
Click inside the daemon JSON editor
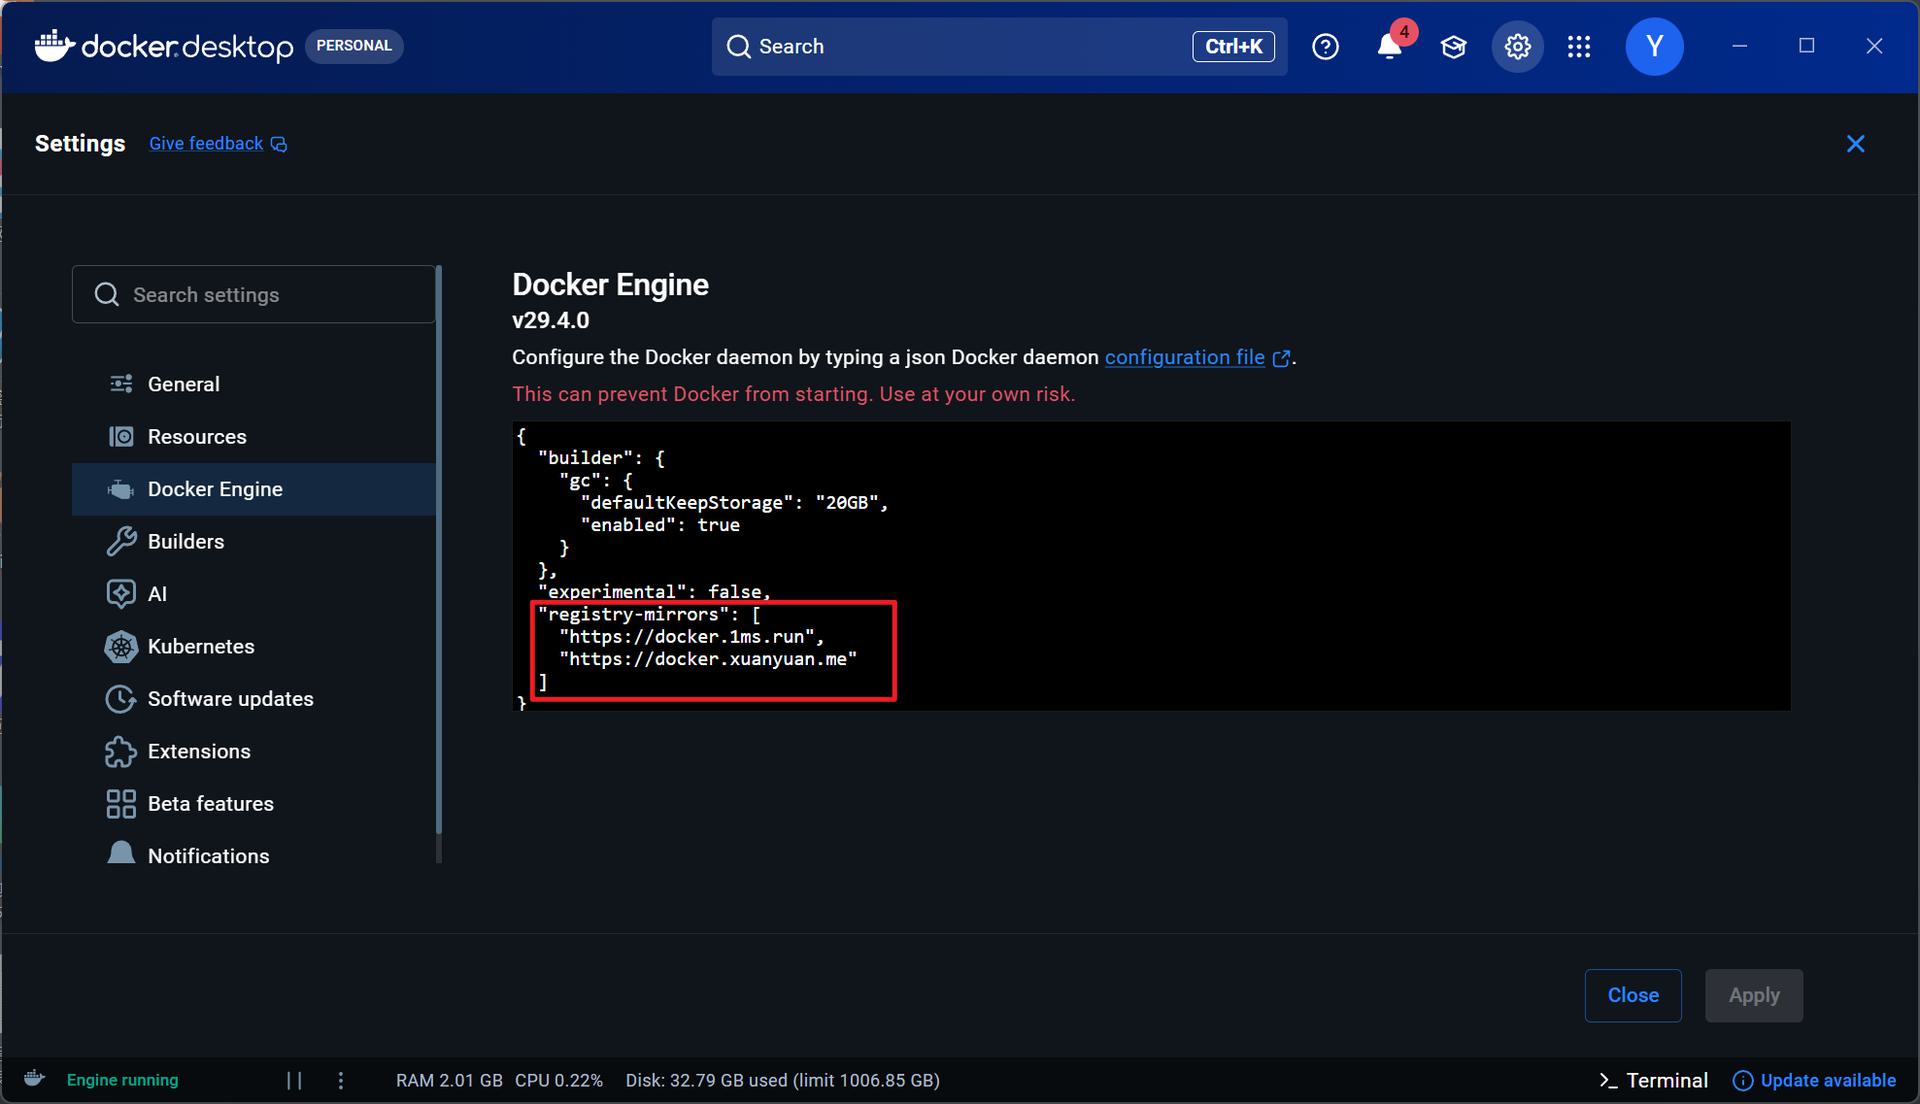tap(1151, 566)
